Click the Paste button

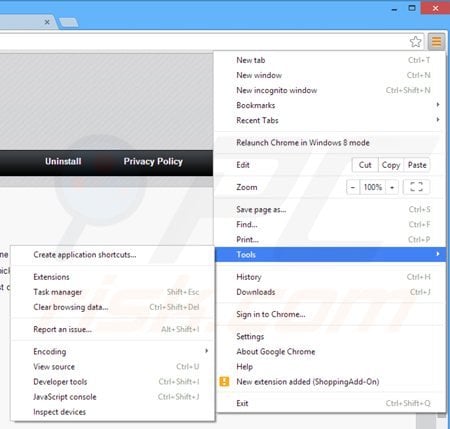(x=417, y=165)
